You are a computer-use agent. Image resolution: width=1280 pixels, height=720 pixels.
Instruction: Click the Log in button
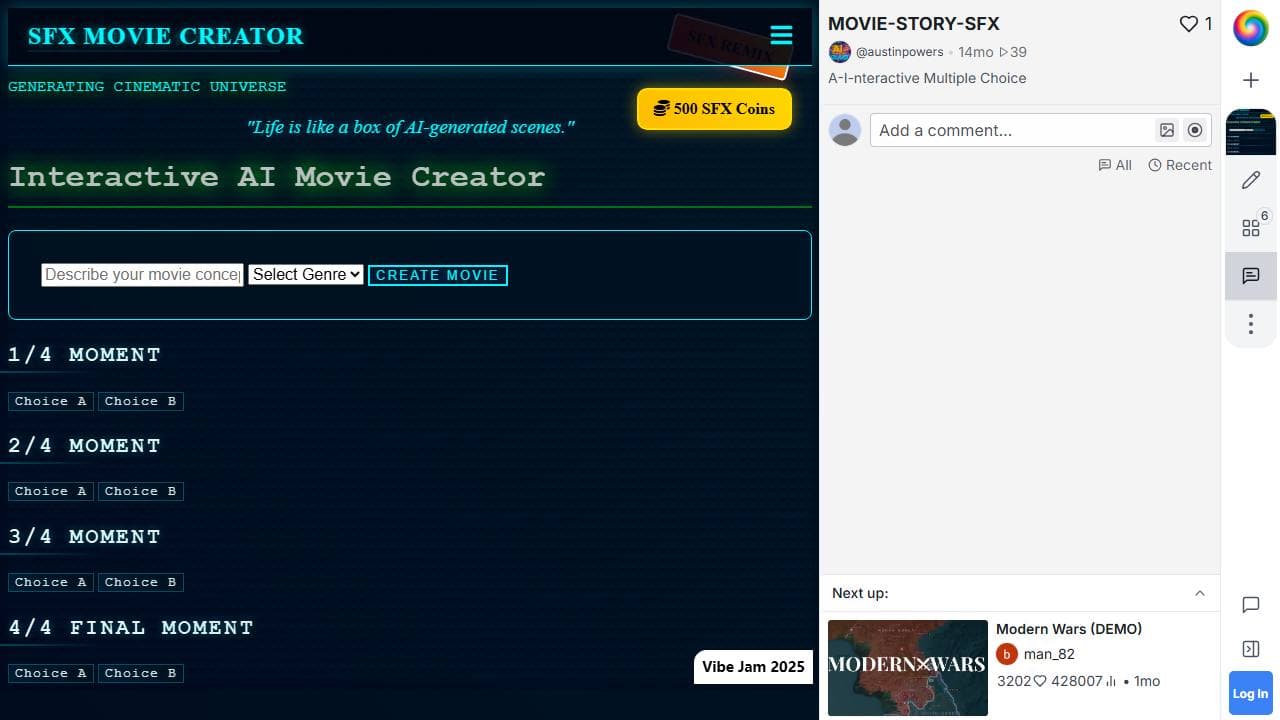tap(1250, 694)
